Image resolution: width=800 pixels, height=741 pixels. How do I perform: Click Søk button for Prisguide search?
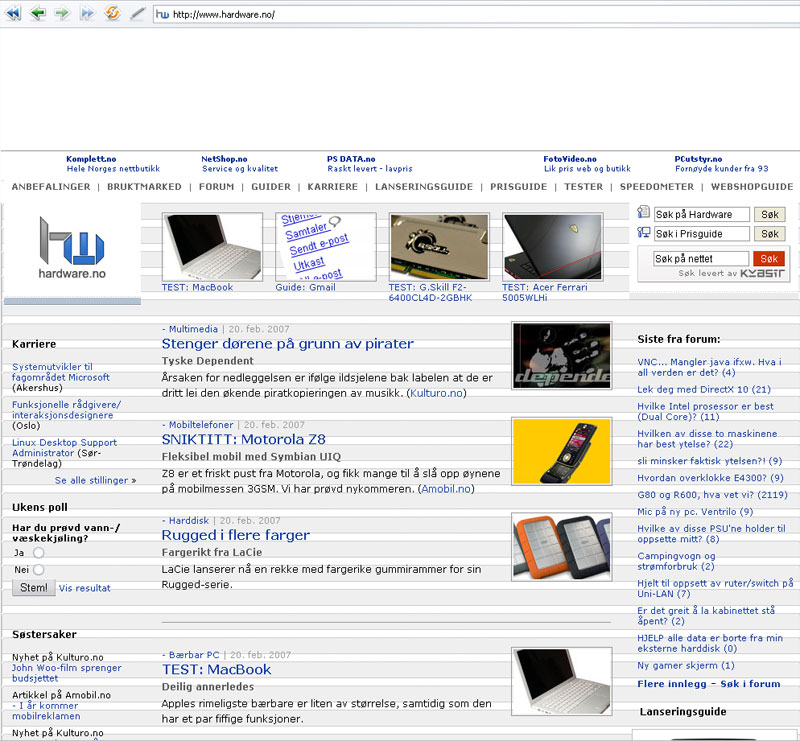769,234
